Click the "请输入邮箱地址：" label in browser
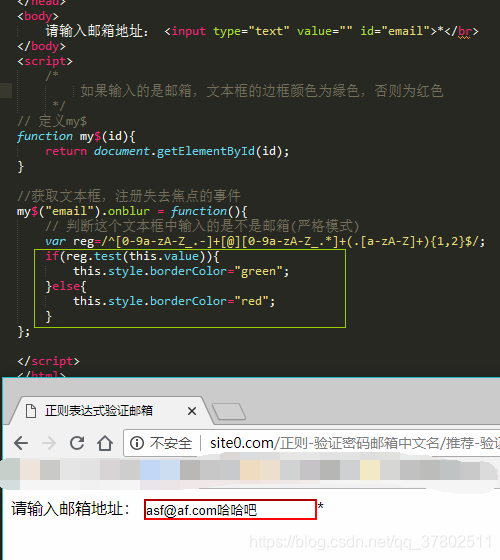Viewport: 500px width, 560px height. [x=71, y=509]
